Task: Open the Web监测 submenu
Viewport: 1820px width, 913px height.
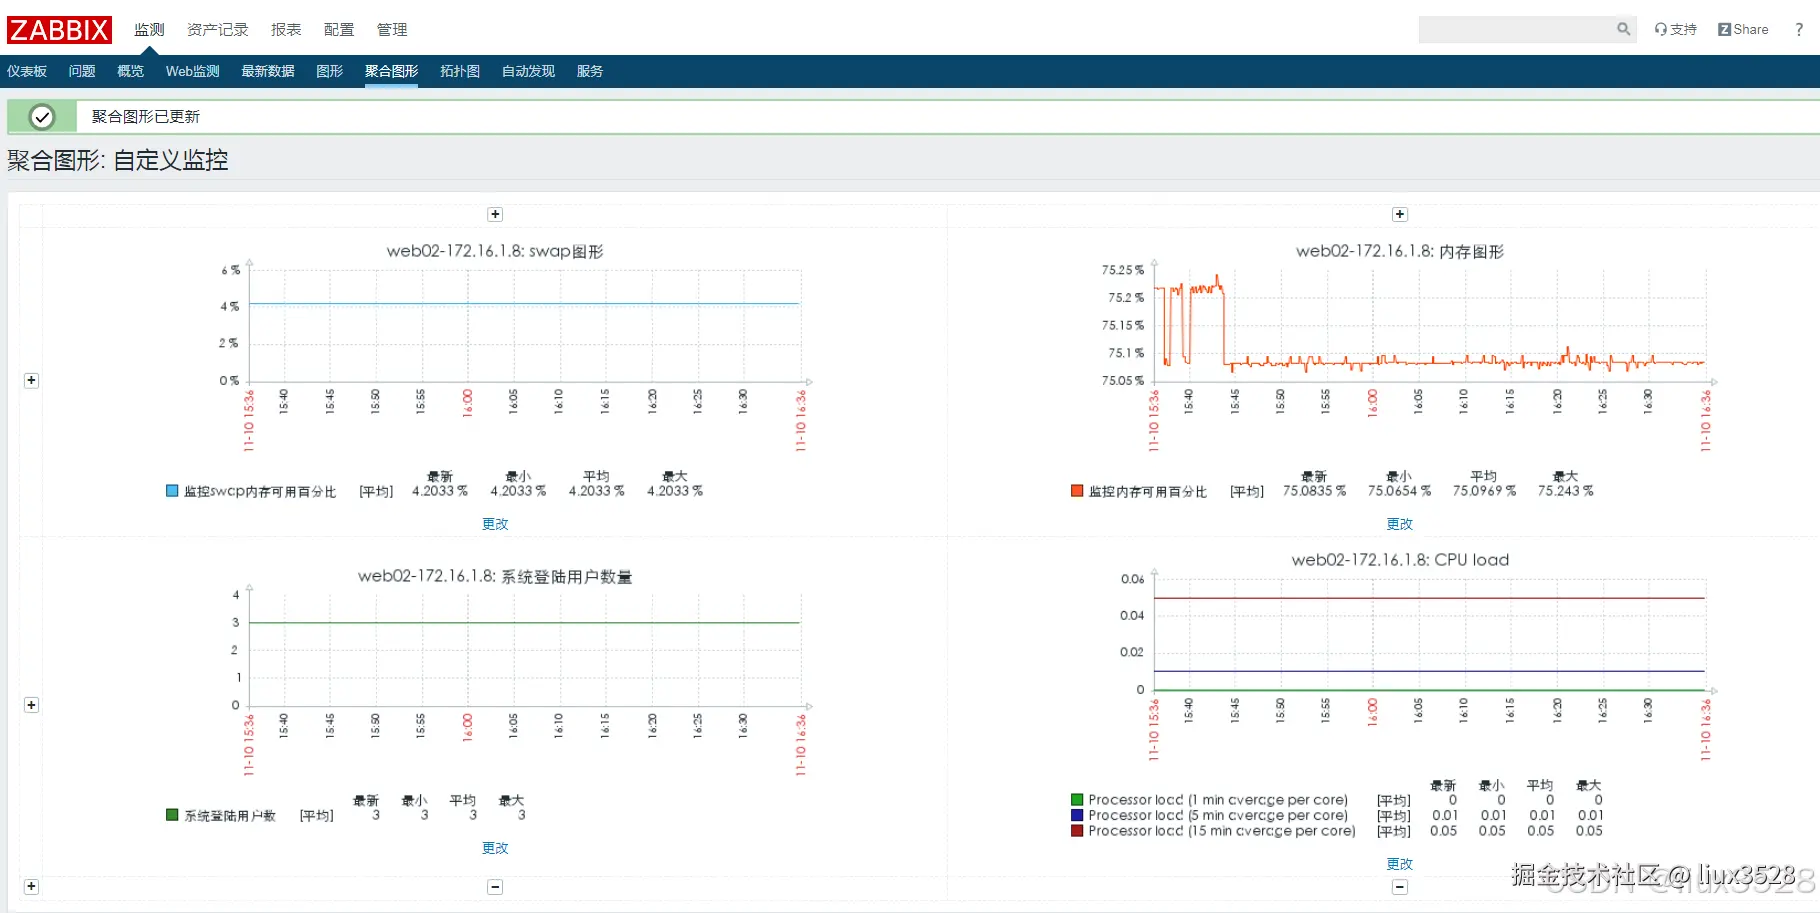Action: tap(193, 71)
